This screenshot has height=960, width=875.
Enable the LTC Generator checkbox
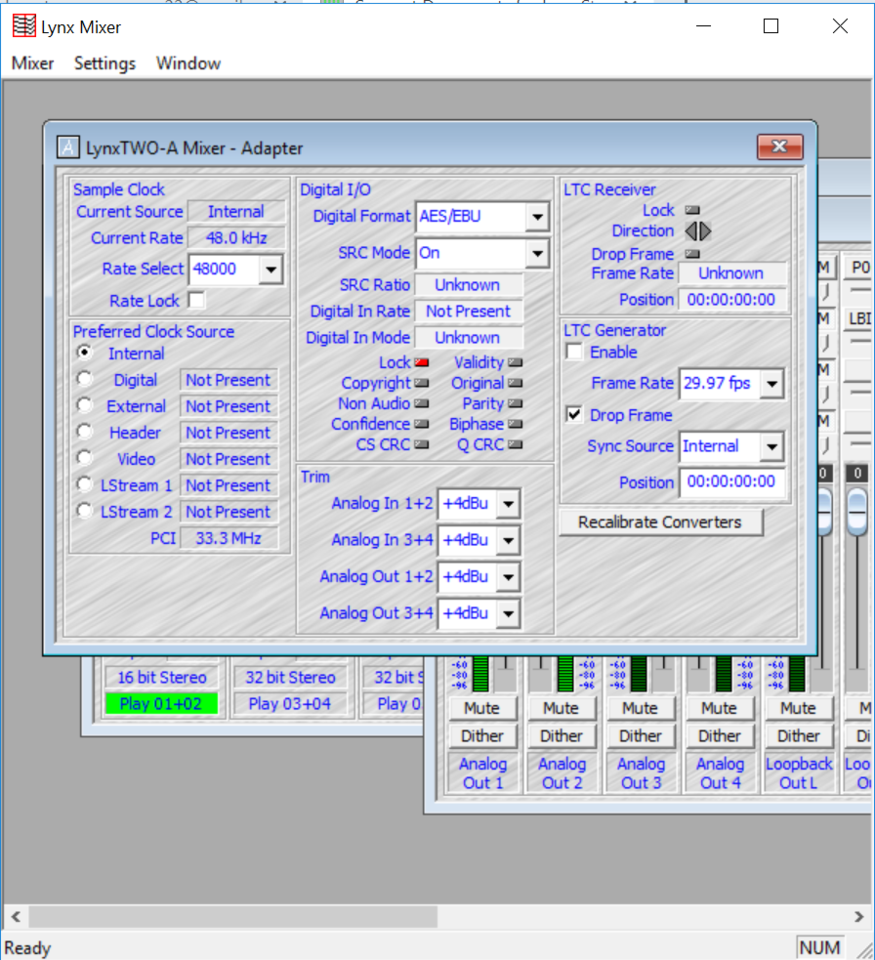click(x=574, y=352)
